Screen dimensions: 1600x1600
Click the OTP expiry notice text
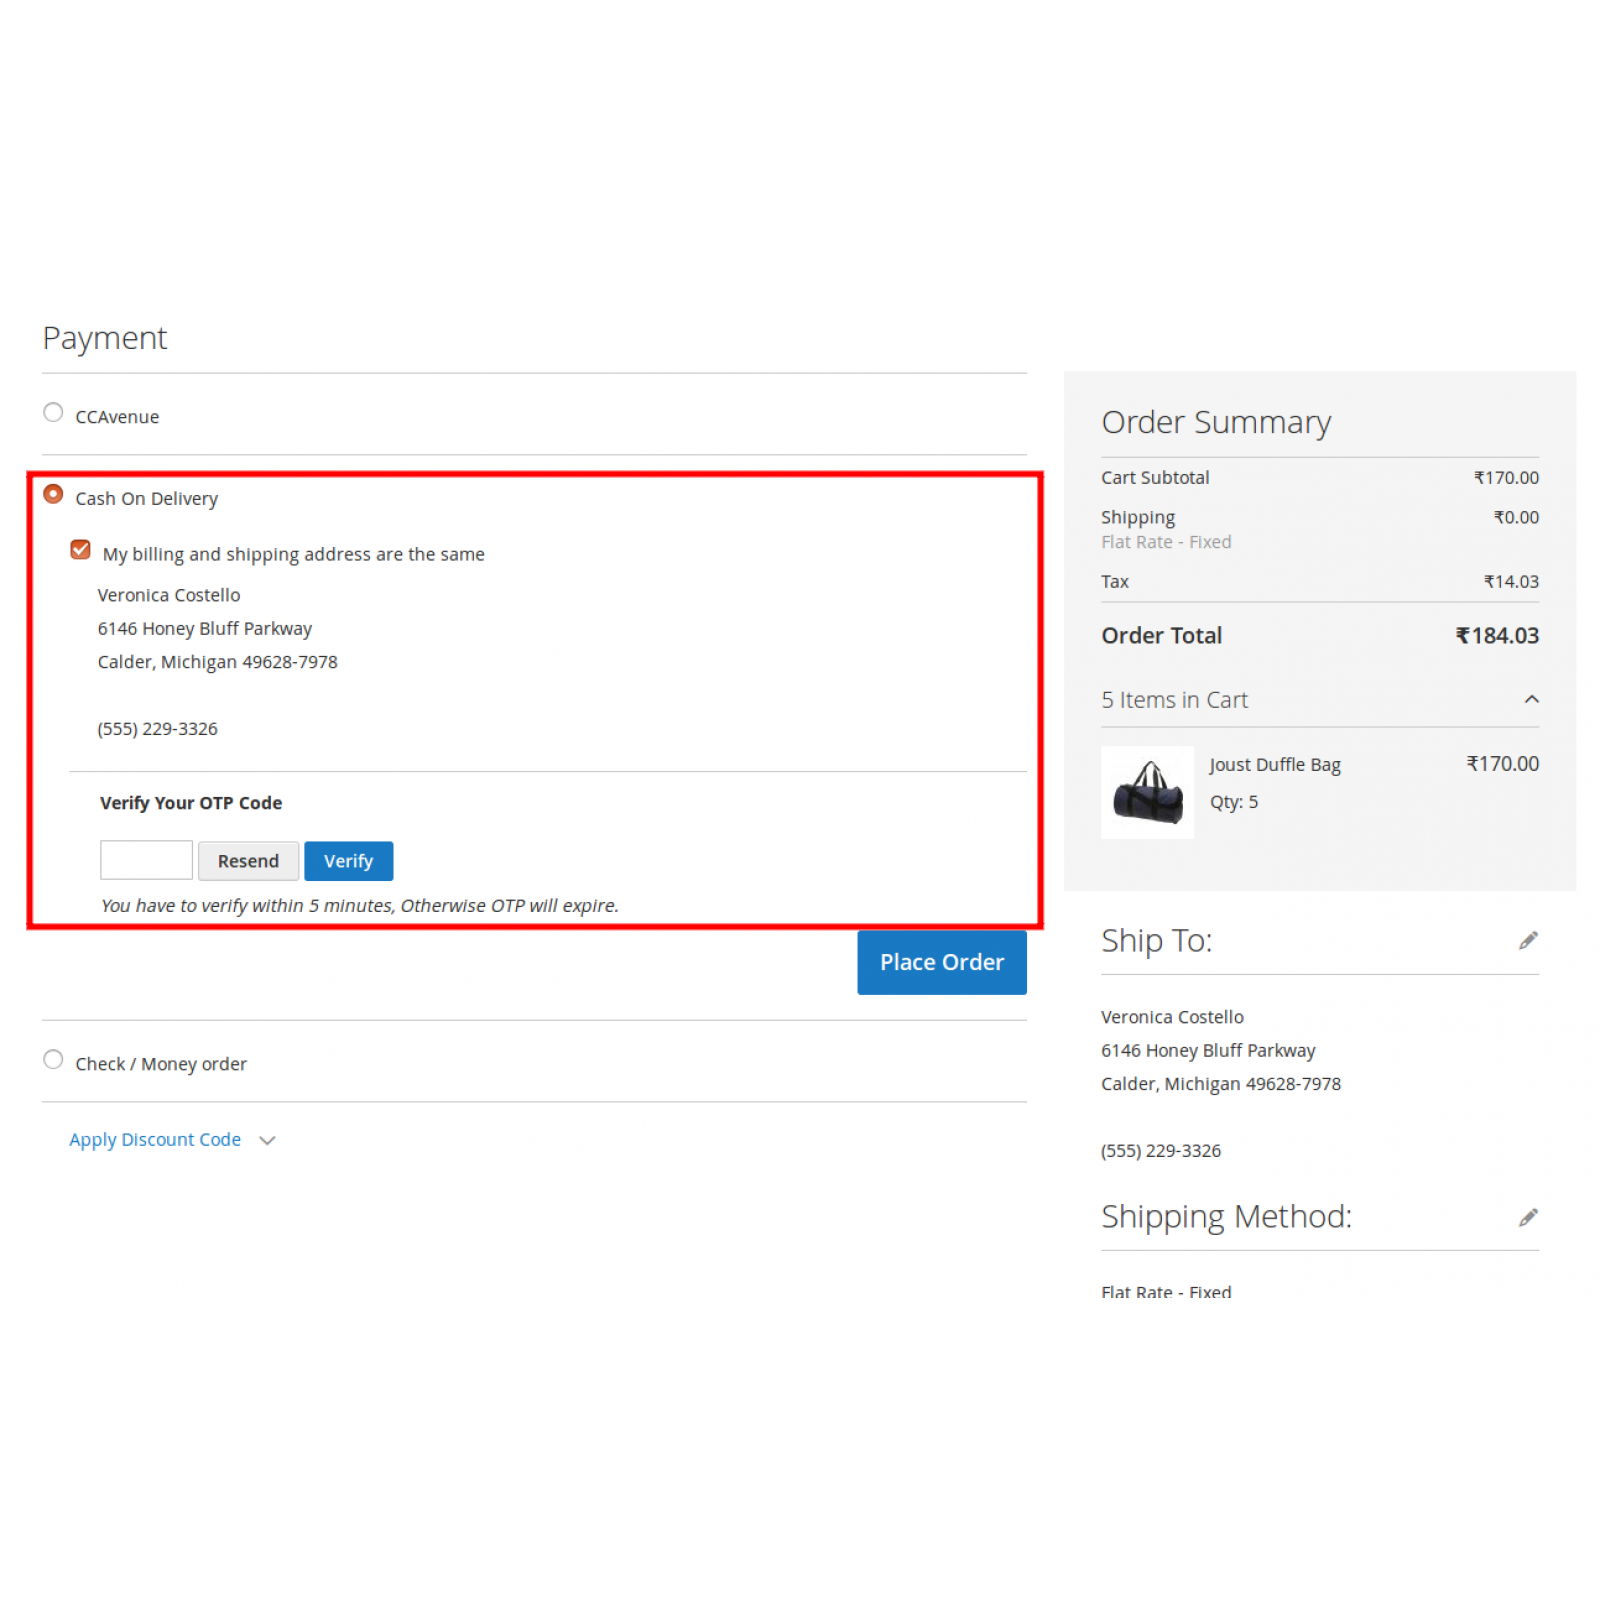[x=360, y=906]
